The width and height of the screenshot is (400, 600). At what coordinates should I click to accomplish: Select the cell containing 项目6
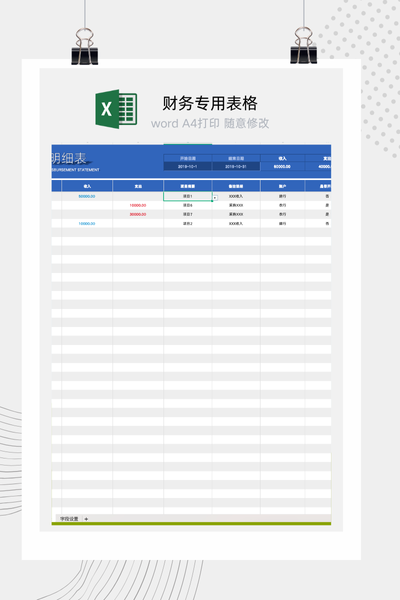click(188, 205)
